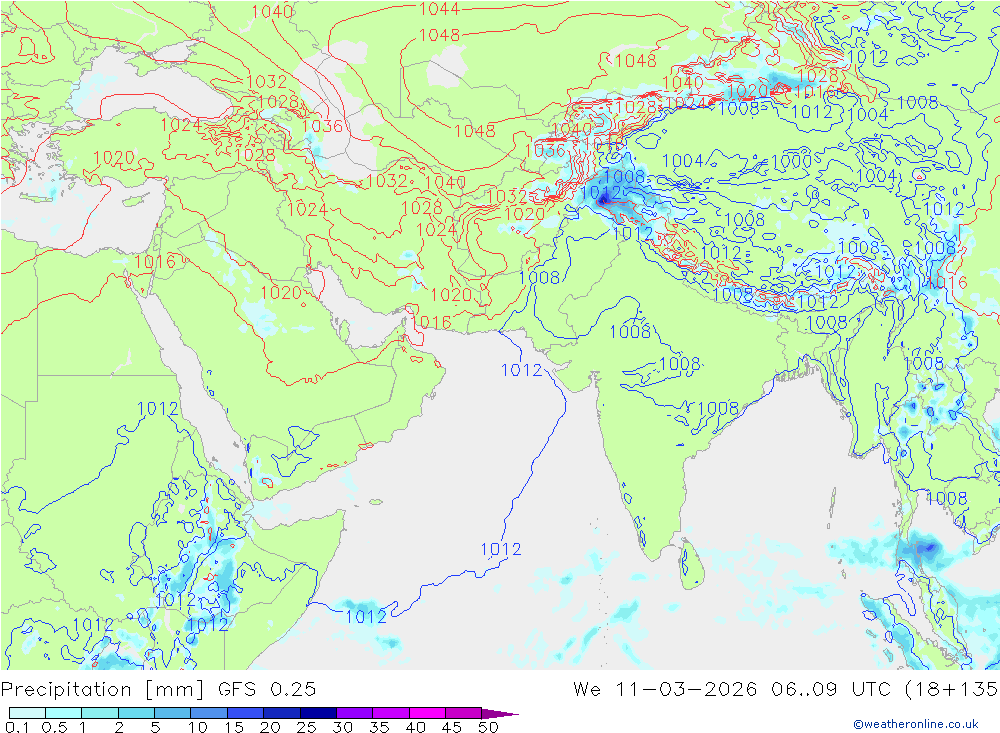1000x733 pixels.
Task: Click the 'UTC (18+135' forecast time text
Action: click(x=925, y=690)
